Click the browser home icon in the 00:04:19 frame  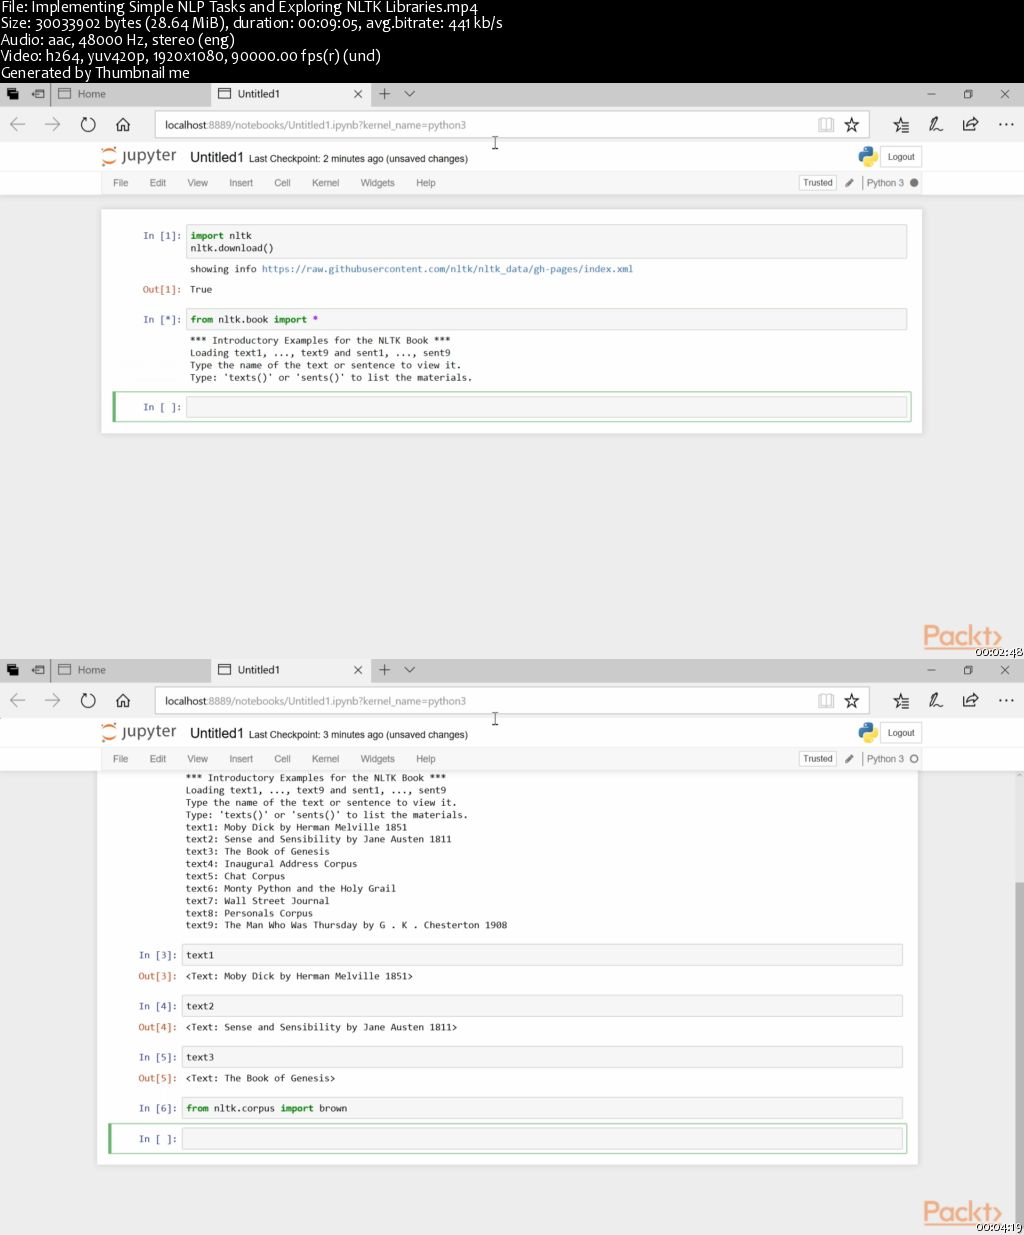[x=123, y=701]
